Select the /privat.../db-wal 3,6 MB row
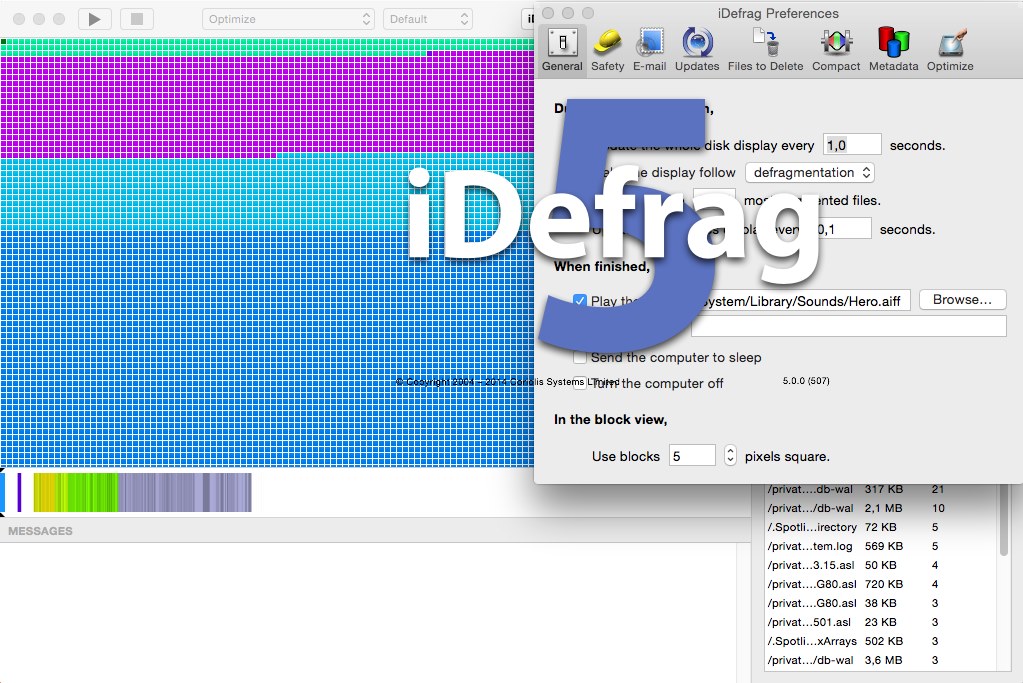This screenshot has height=683, width=1023. (881, 660)
